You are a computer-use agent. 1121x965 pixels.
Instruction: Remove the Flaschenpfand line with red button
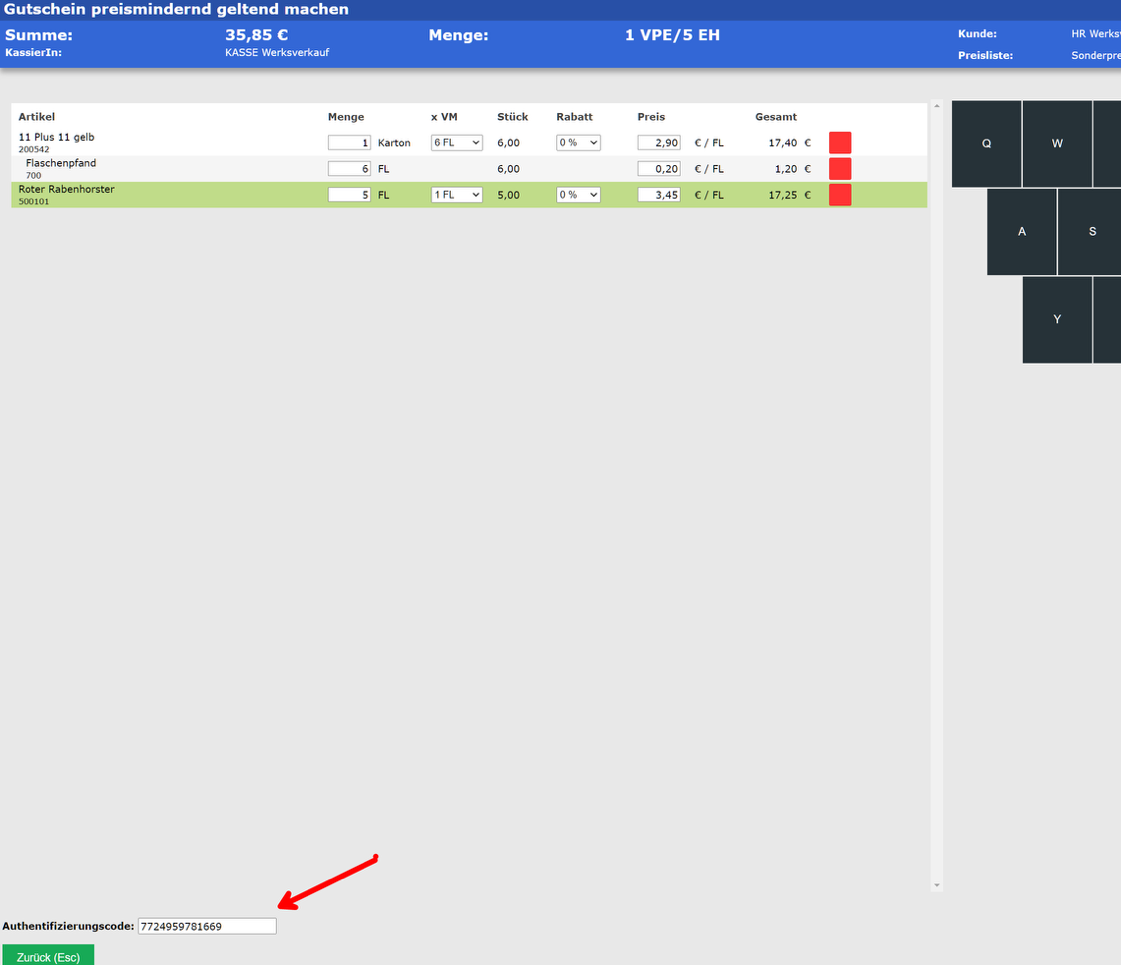pos(839,169)
